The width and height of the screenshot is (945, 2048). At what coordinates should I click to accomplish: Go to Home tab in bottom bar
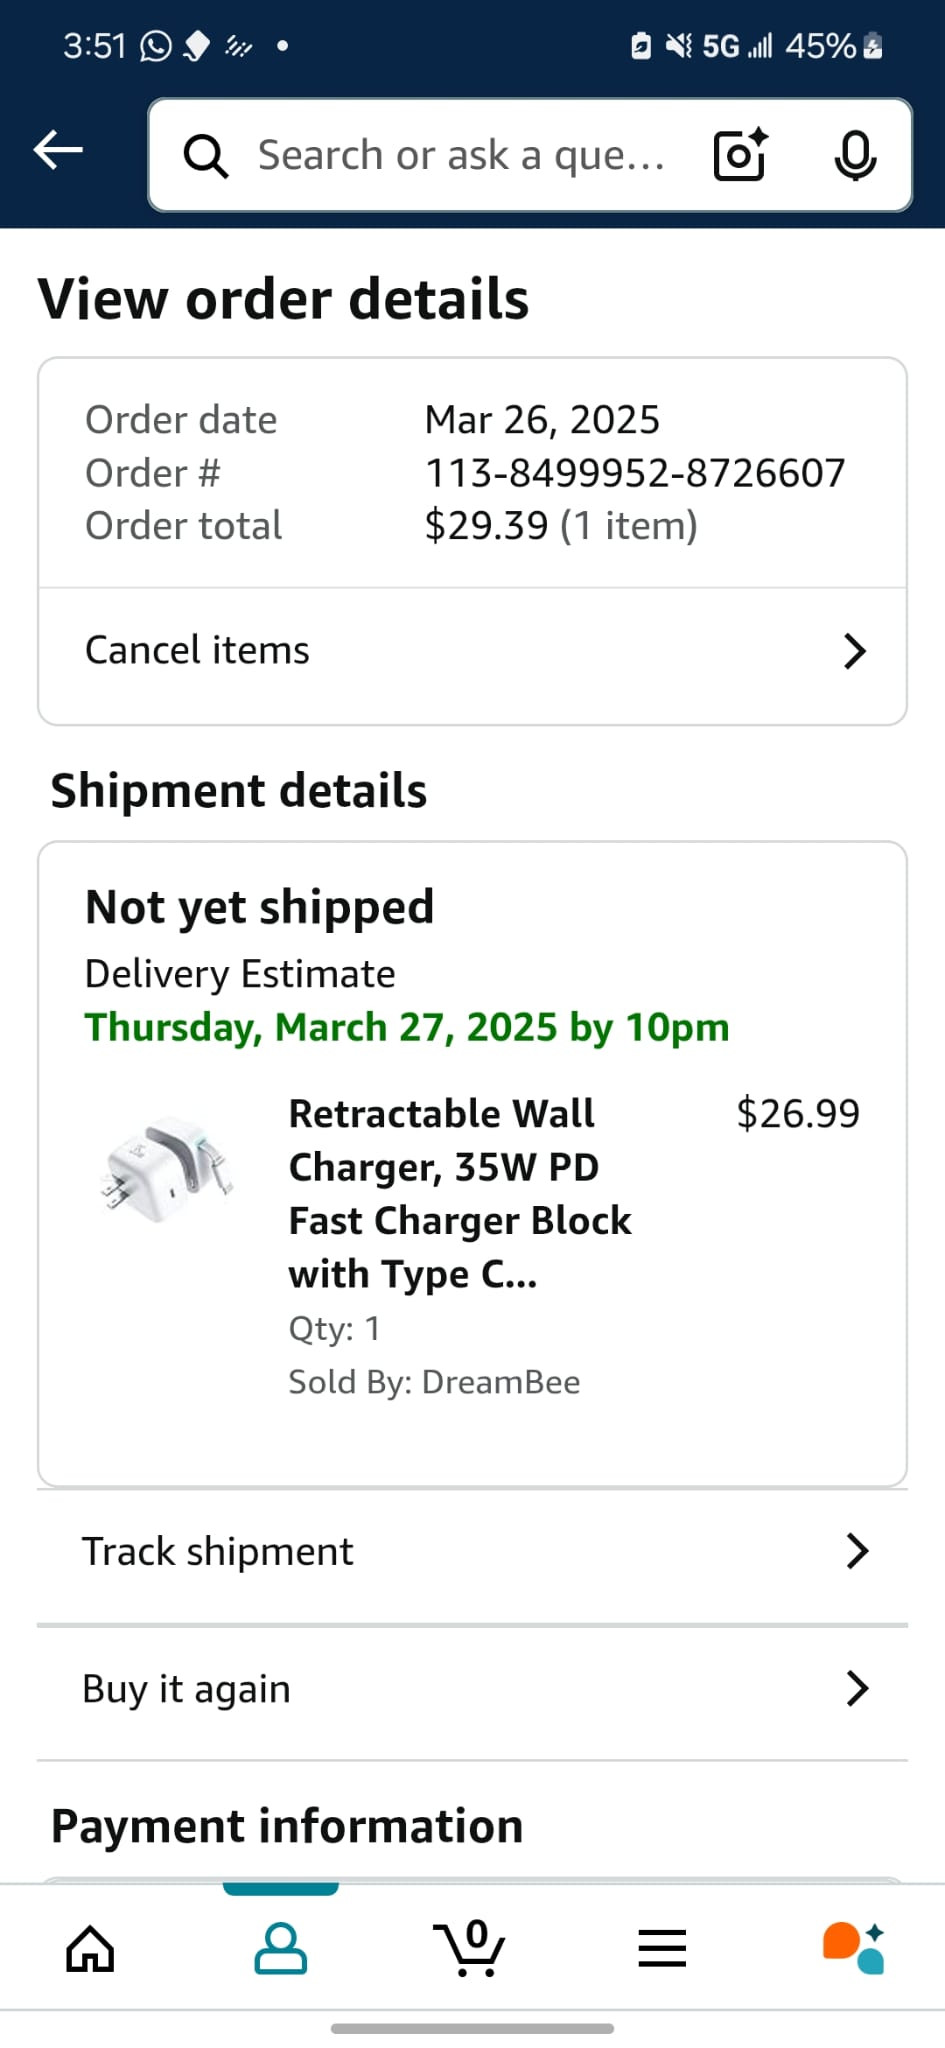[x=90, y=1948]
